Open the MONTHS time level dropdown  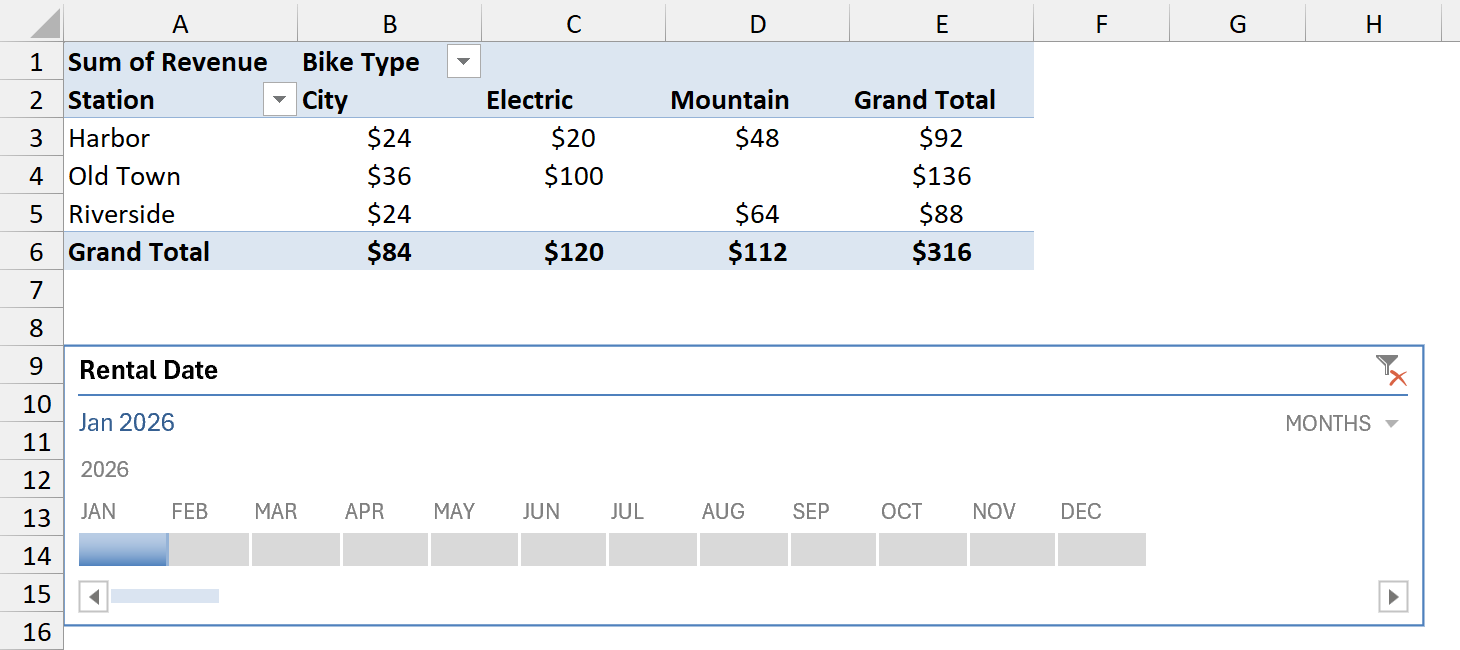1341,423
